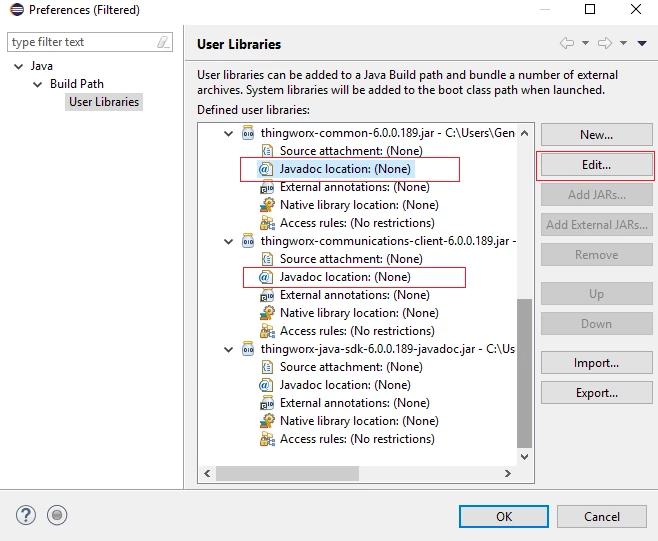Open help with the question mark icon

coord(26,515)
